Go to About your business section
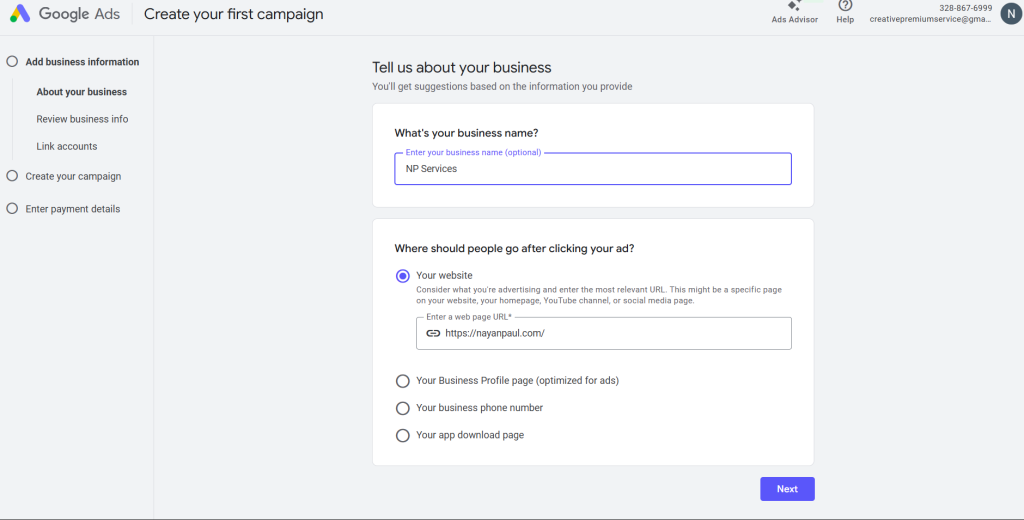The height and width of the screenshot is (520, 1024). click(x=81, y=92)
